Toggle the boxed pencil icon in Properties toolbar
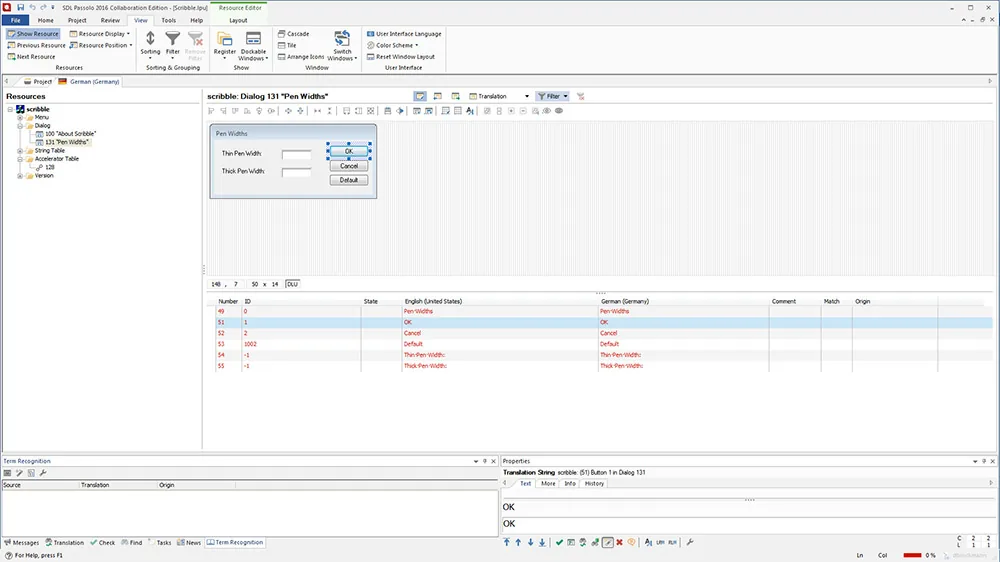1000x562 pixels. [x=608, y=542]
